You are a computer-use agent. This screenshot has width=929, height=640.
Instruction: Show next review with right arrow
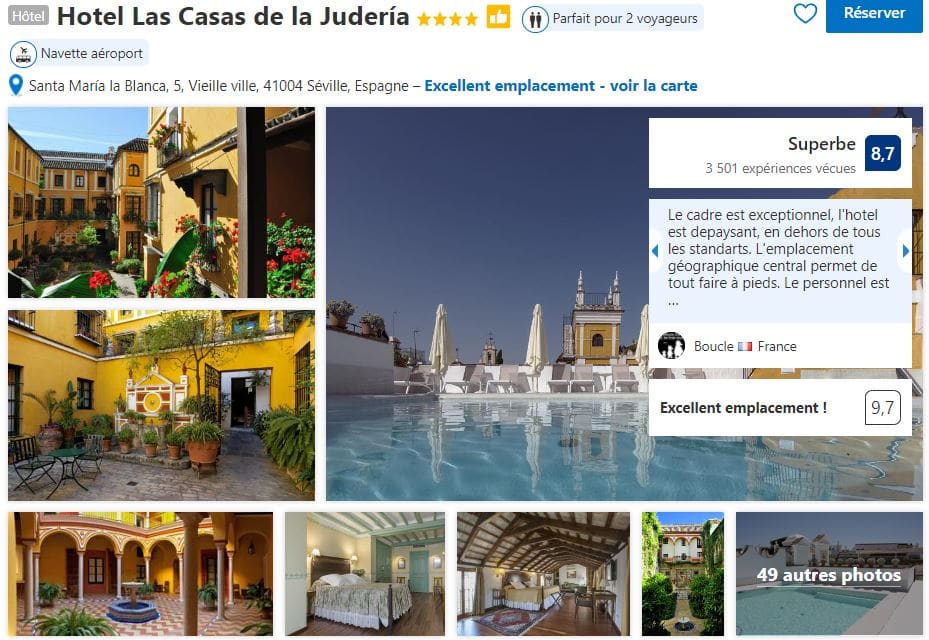coord(905,251)
